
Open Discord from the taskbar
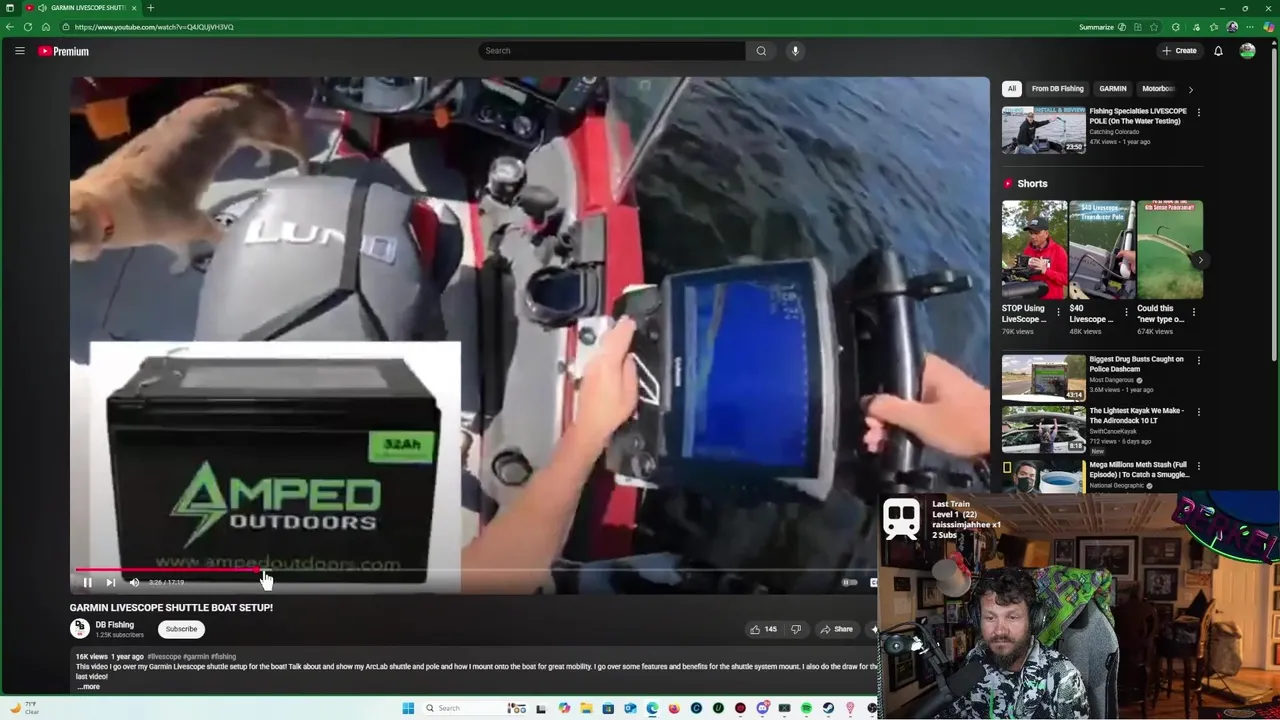pyautogui.click(x=762, y=708)
